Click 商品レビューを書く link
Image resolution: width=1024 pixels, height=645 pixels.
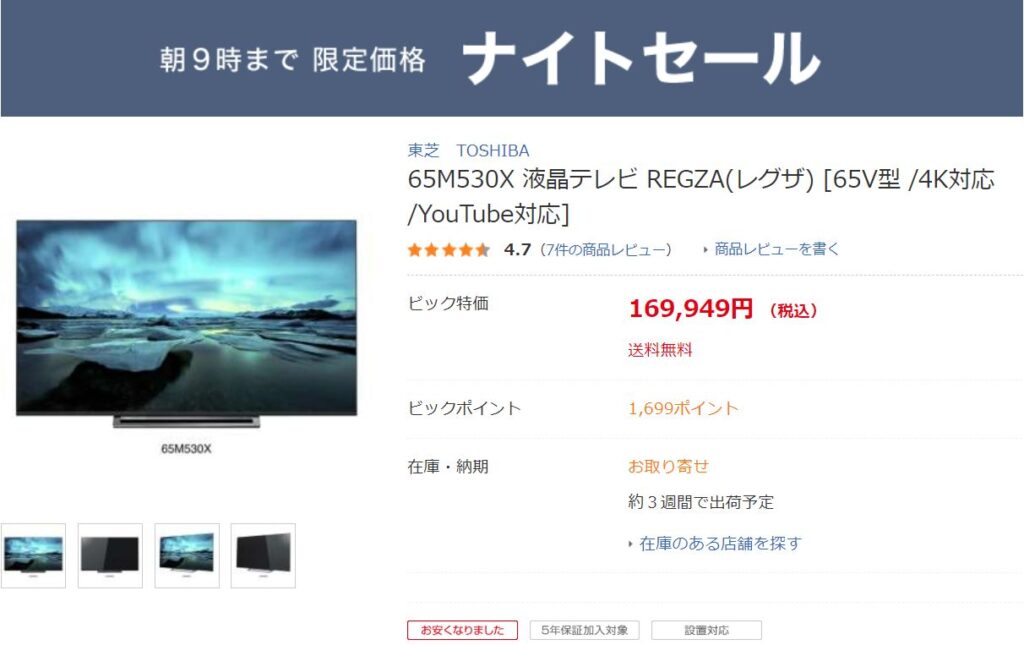[x=776, y=249]
